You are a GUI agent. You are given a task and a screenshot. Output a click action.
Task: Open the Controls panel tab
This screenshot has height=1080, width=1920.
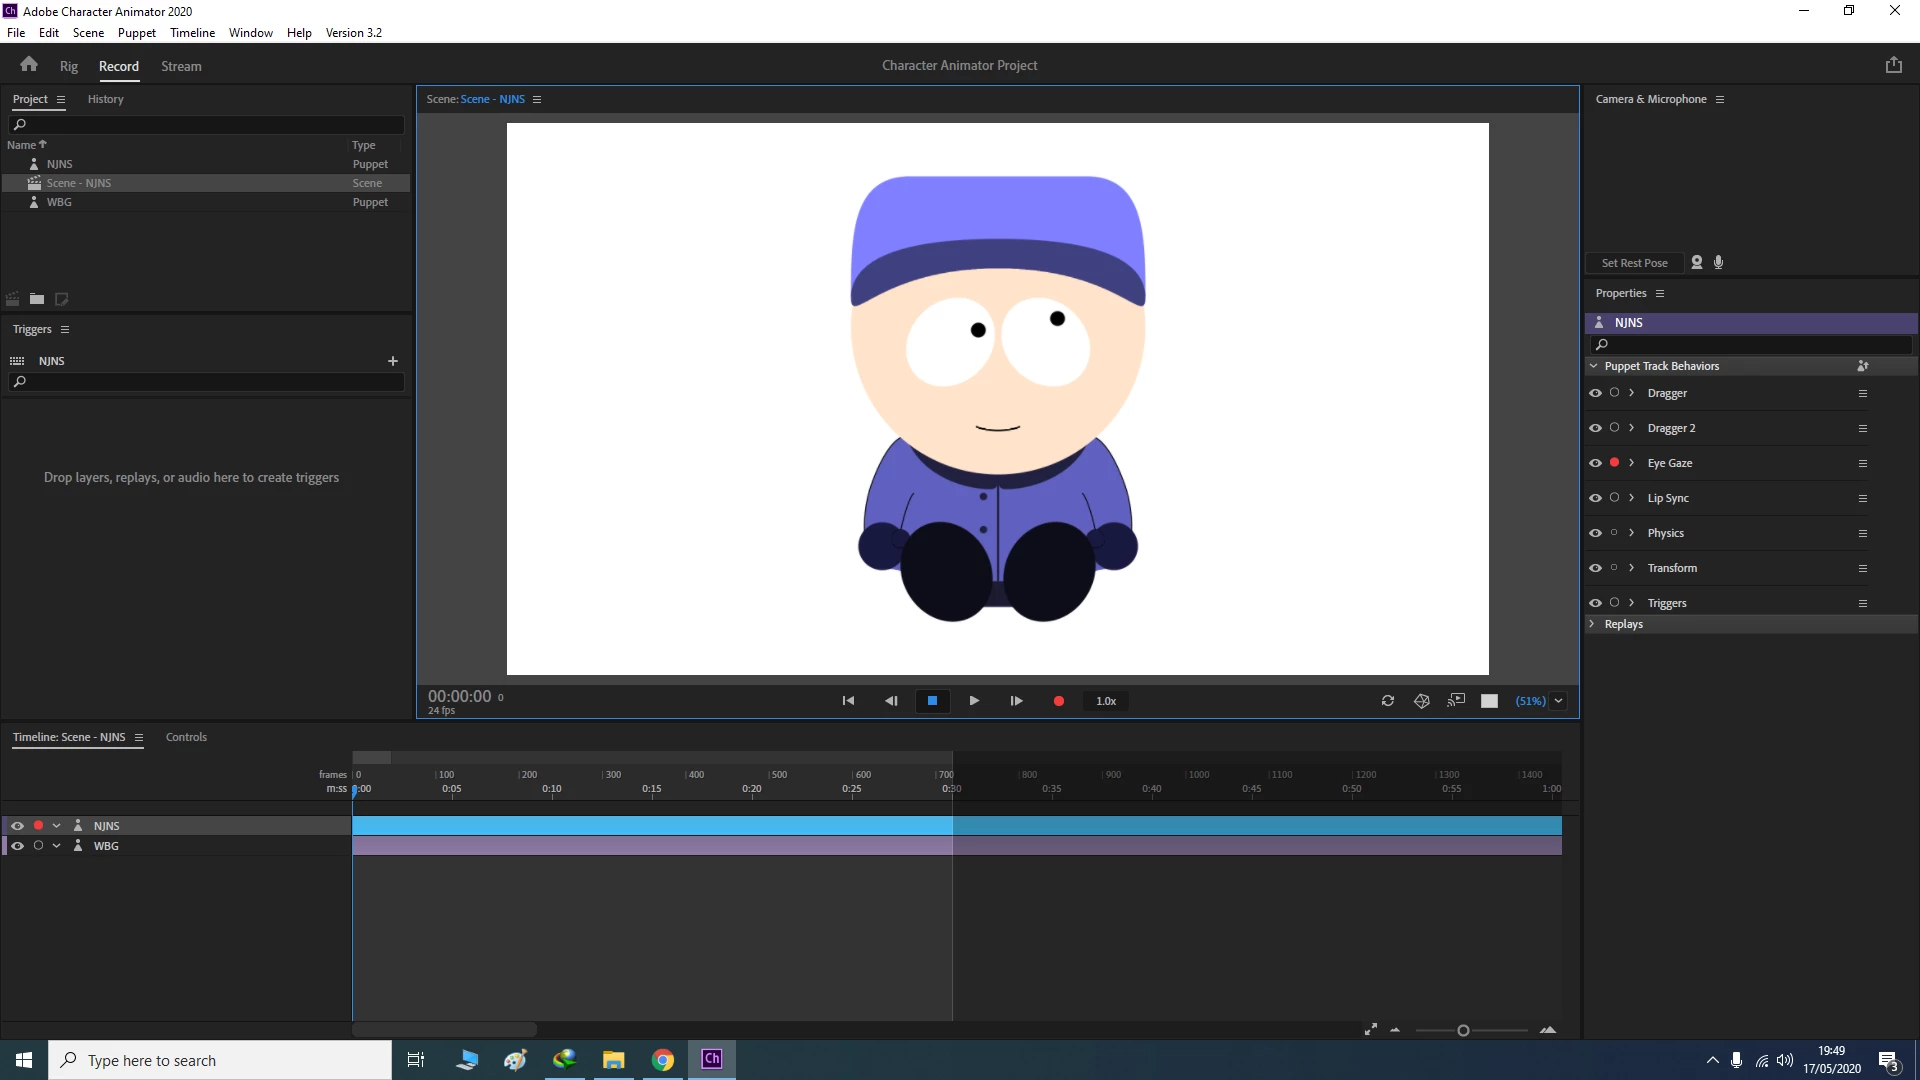pos(186,737)
